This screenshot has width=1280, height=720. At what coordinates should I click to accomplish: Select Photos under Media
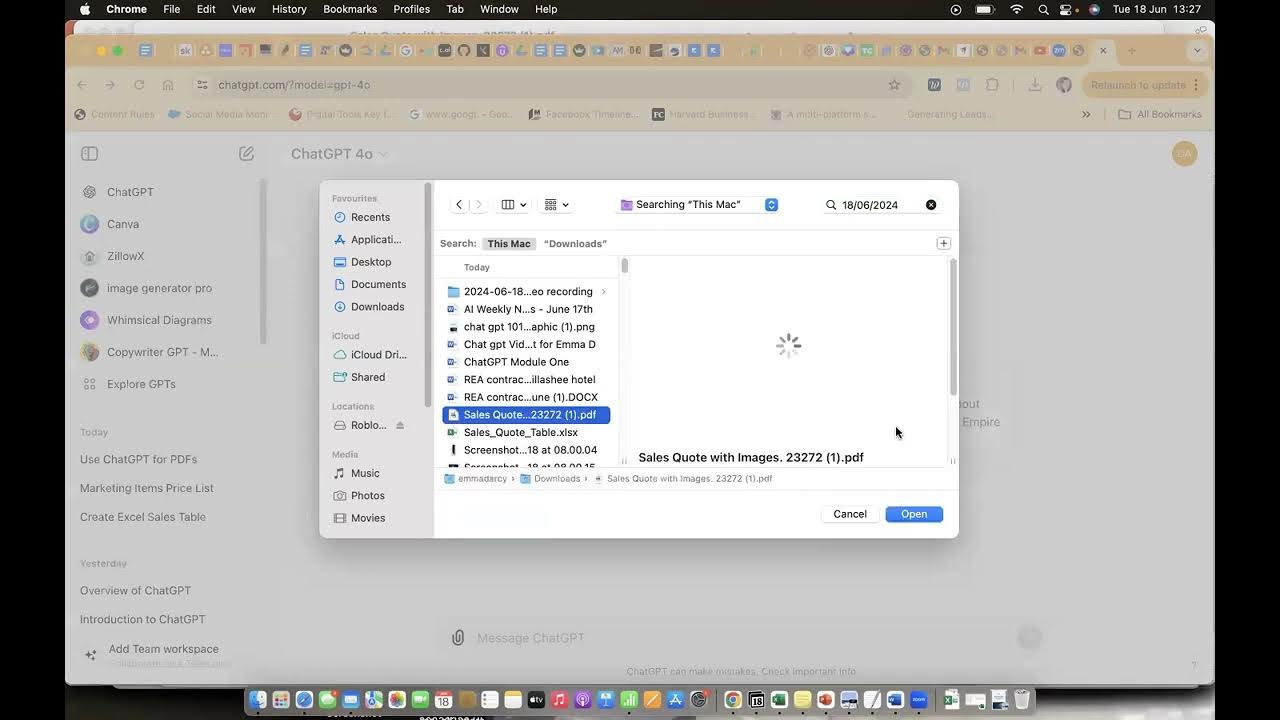[x=368, y=496]
